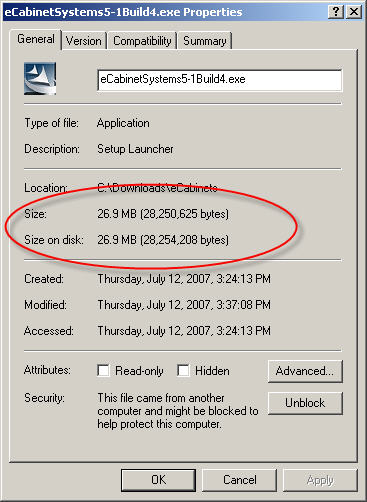This screenshot has width=367, height=502.
Task: Select the General tab
Action: (36, 39)
